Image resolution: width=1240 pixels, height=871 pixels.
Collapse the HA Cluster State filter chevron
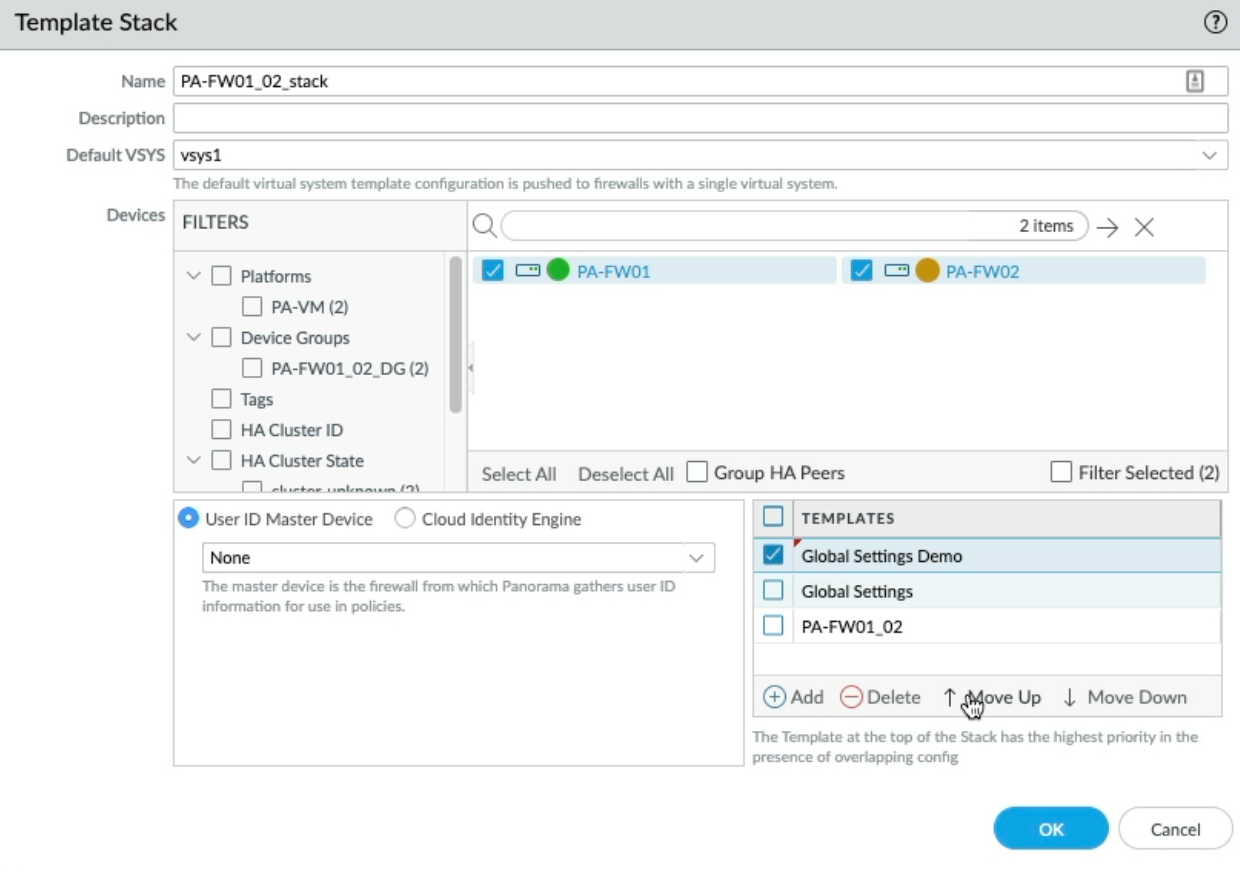point(193,461)
